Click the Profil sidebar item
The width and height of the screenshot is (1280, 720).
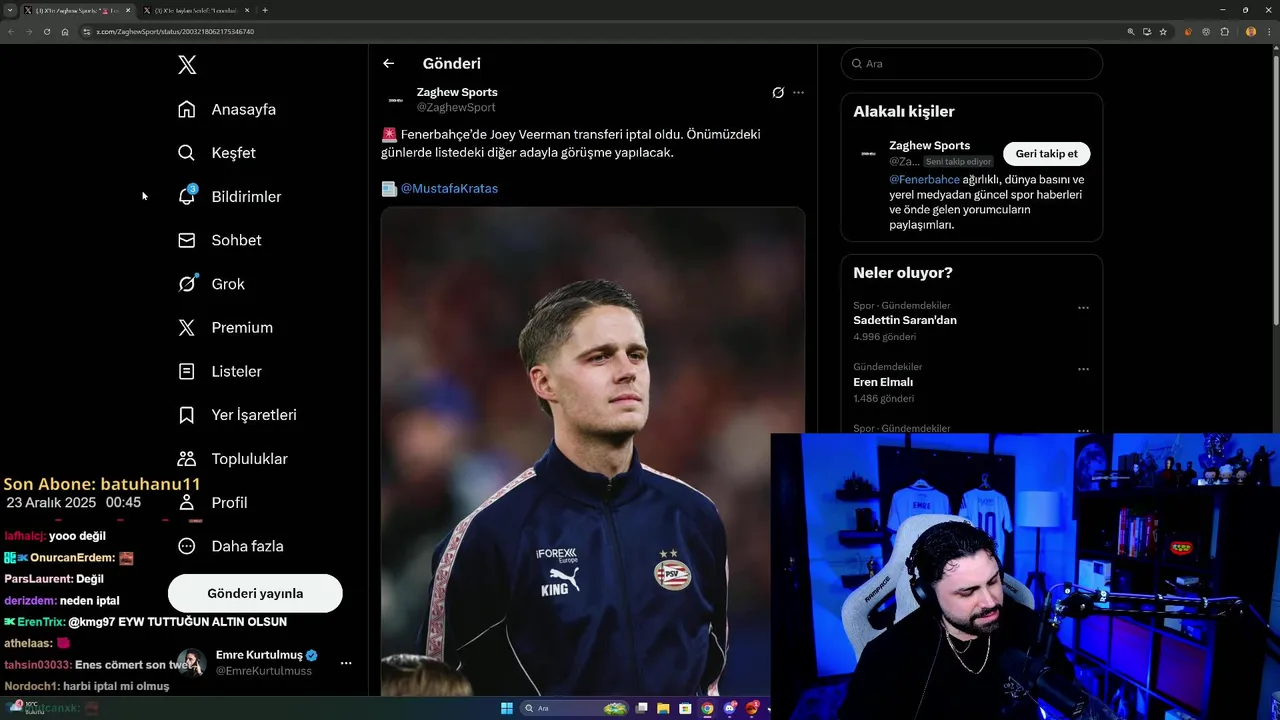tap(213, 502)
